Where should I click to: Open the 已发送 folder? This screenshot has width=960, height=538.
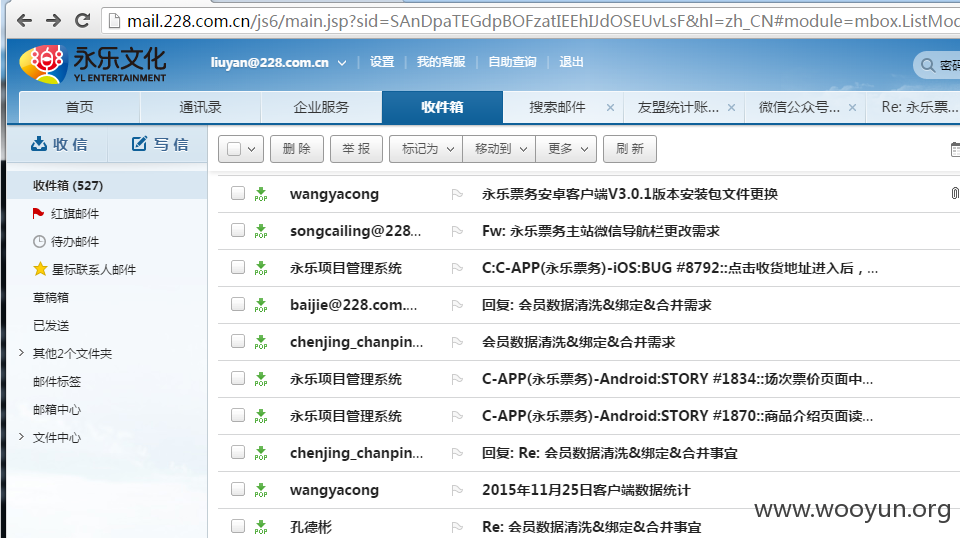coord(51,325)
